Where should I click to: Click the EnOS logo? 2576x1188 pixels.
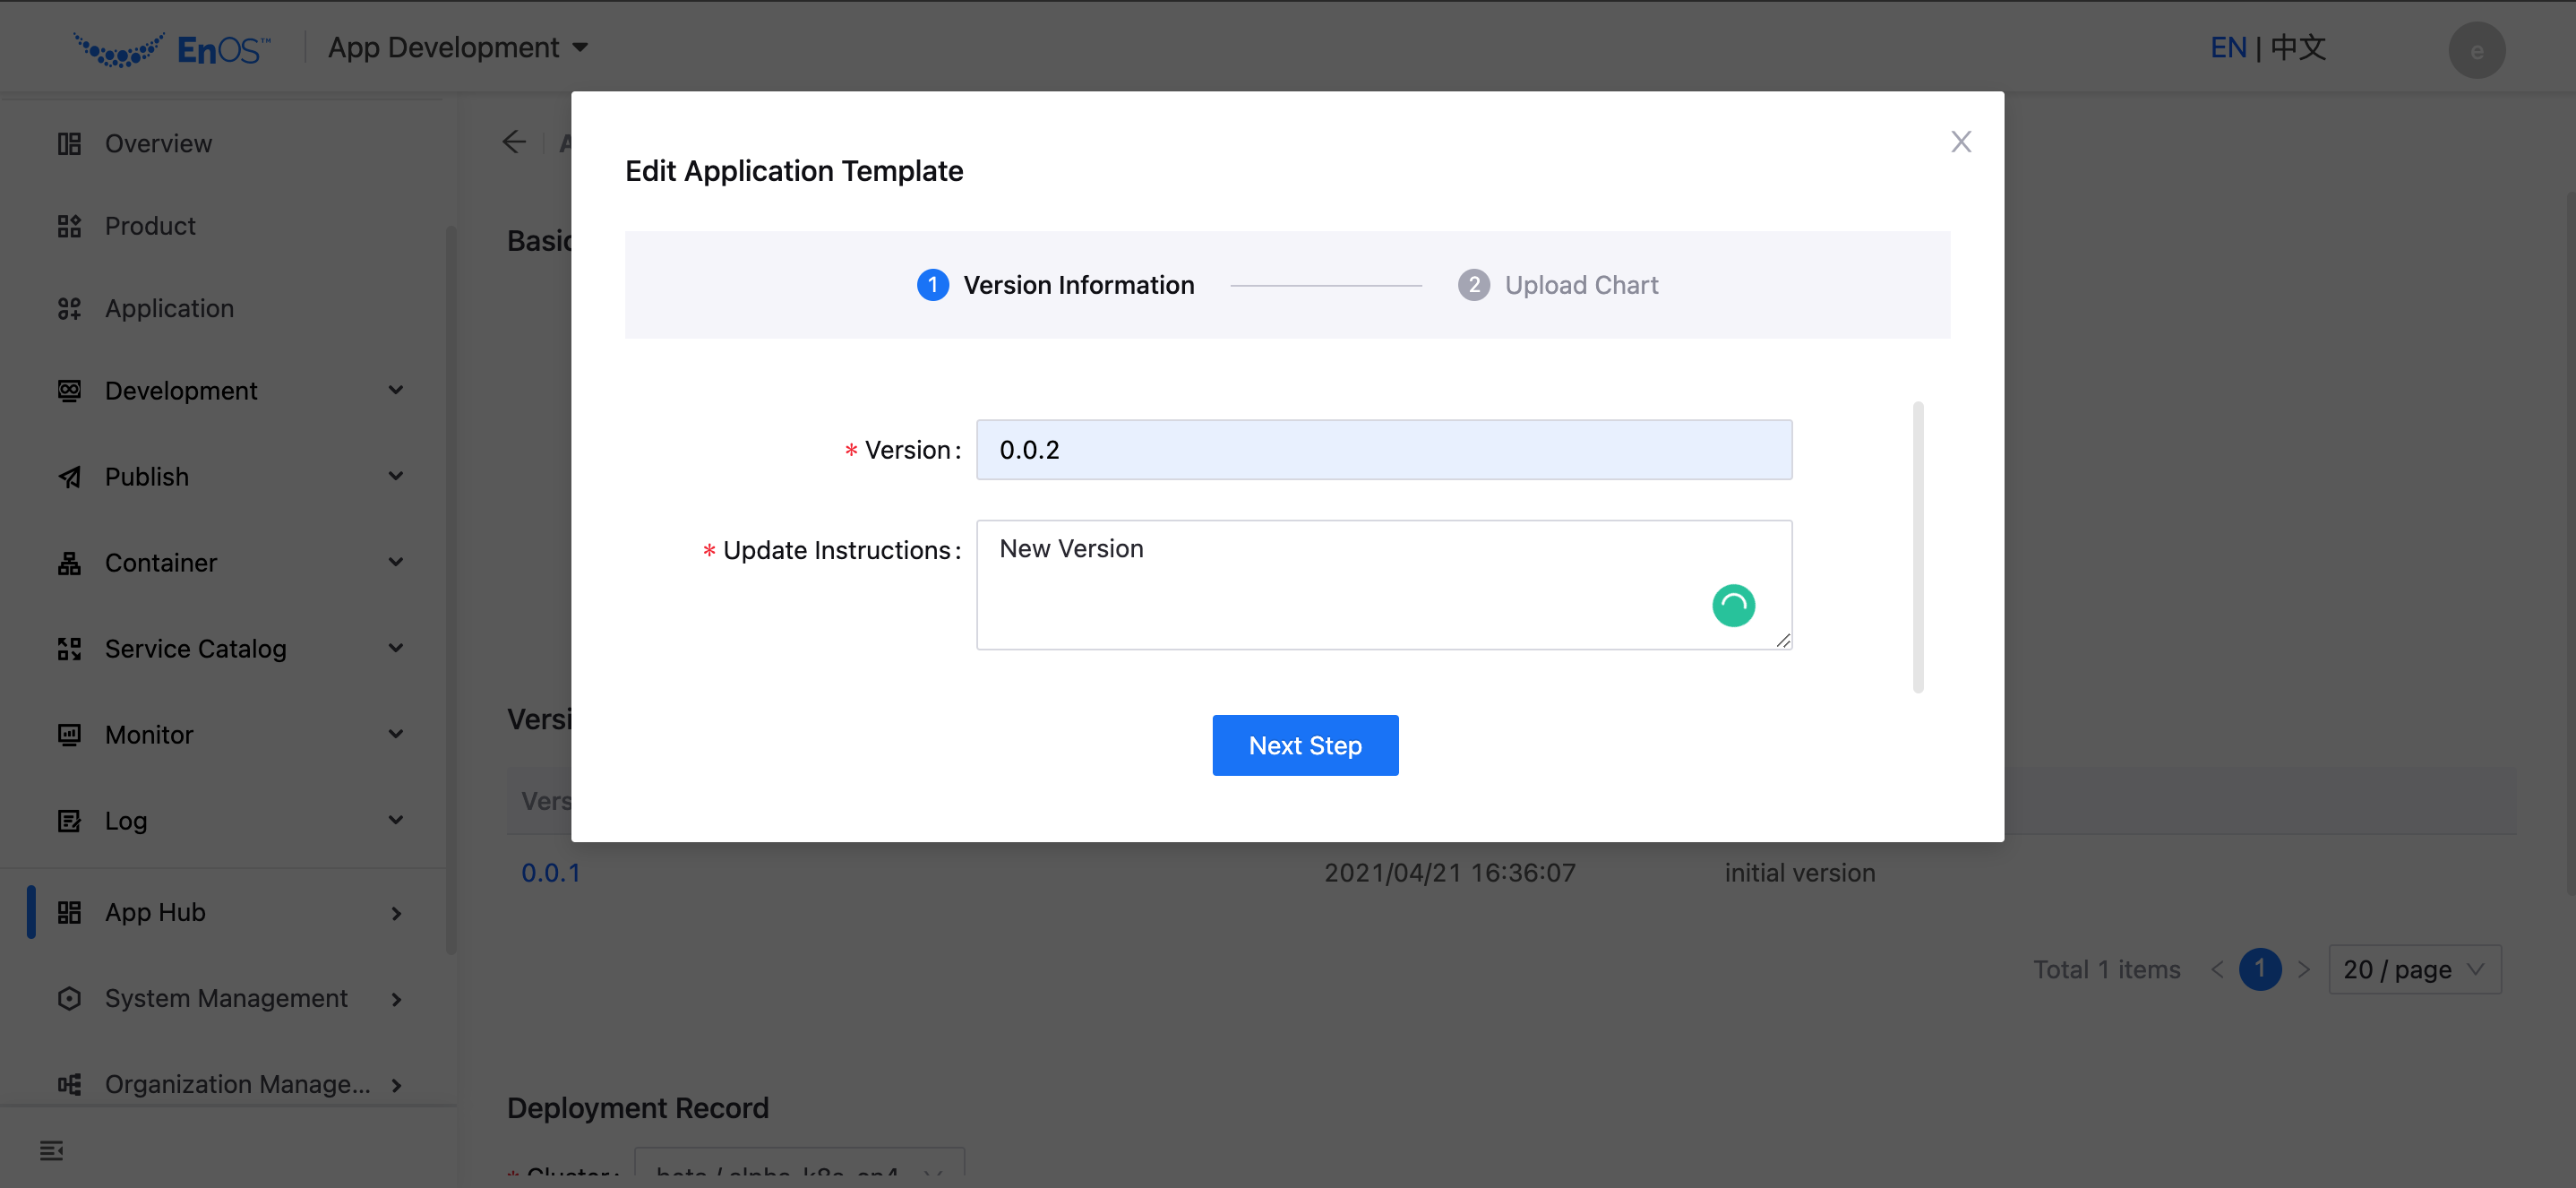pos(168,46)
